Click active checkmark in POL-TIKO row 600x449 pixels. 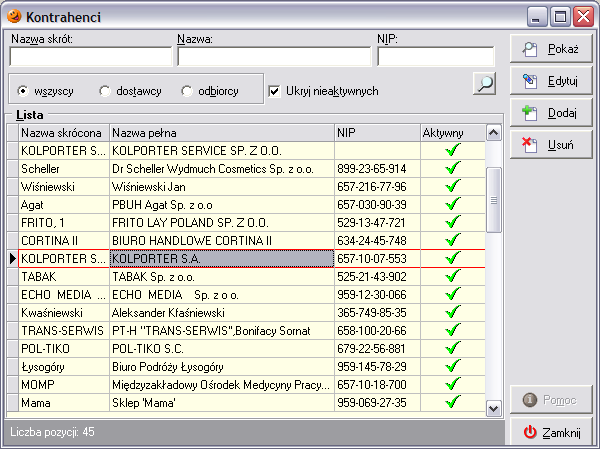pos(453,348)
